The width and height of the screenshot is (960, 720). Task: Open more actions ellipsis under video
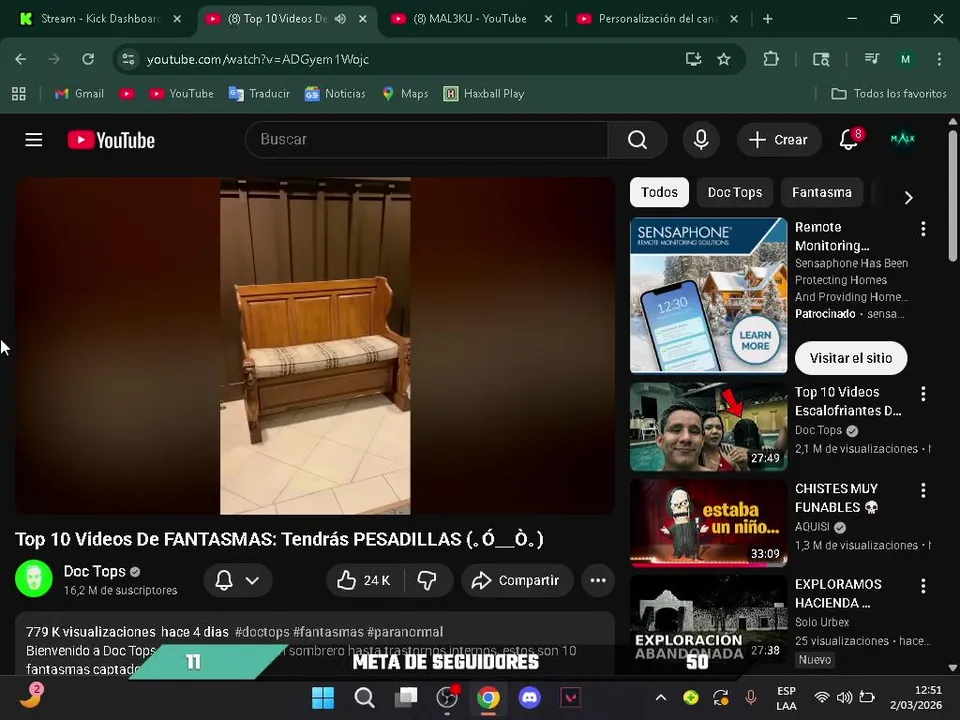pyautogui.click(x=598, y=580)
